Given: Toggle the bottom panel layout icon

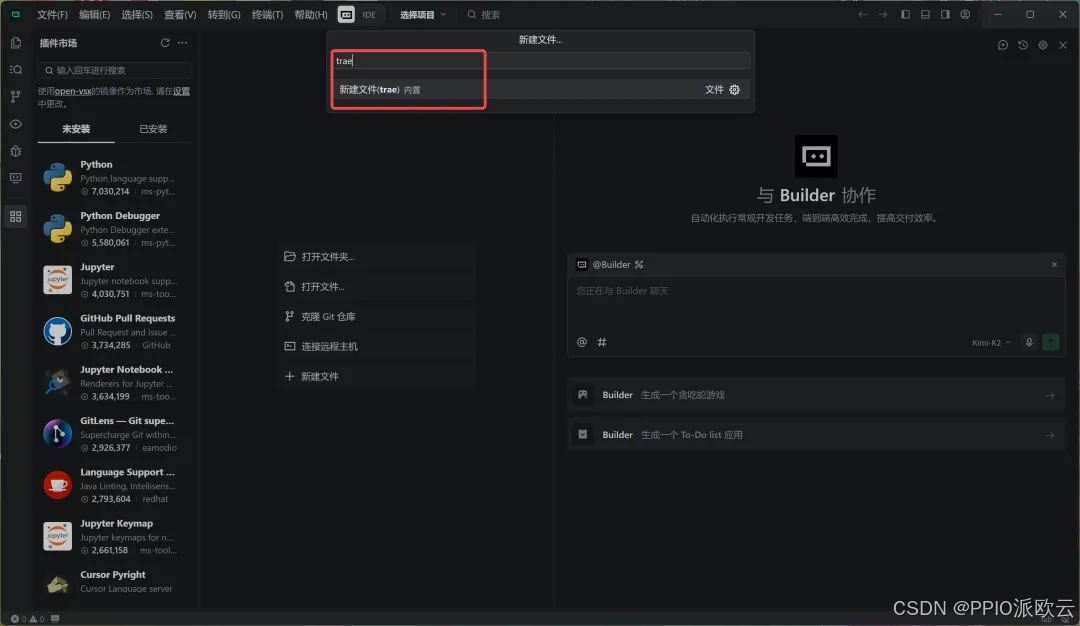Looking at the screenshot, I should click(926, 14).
